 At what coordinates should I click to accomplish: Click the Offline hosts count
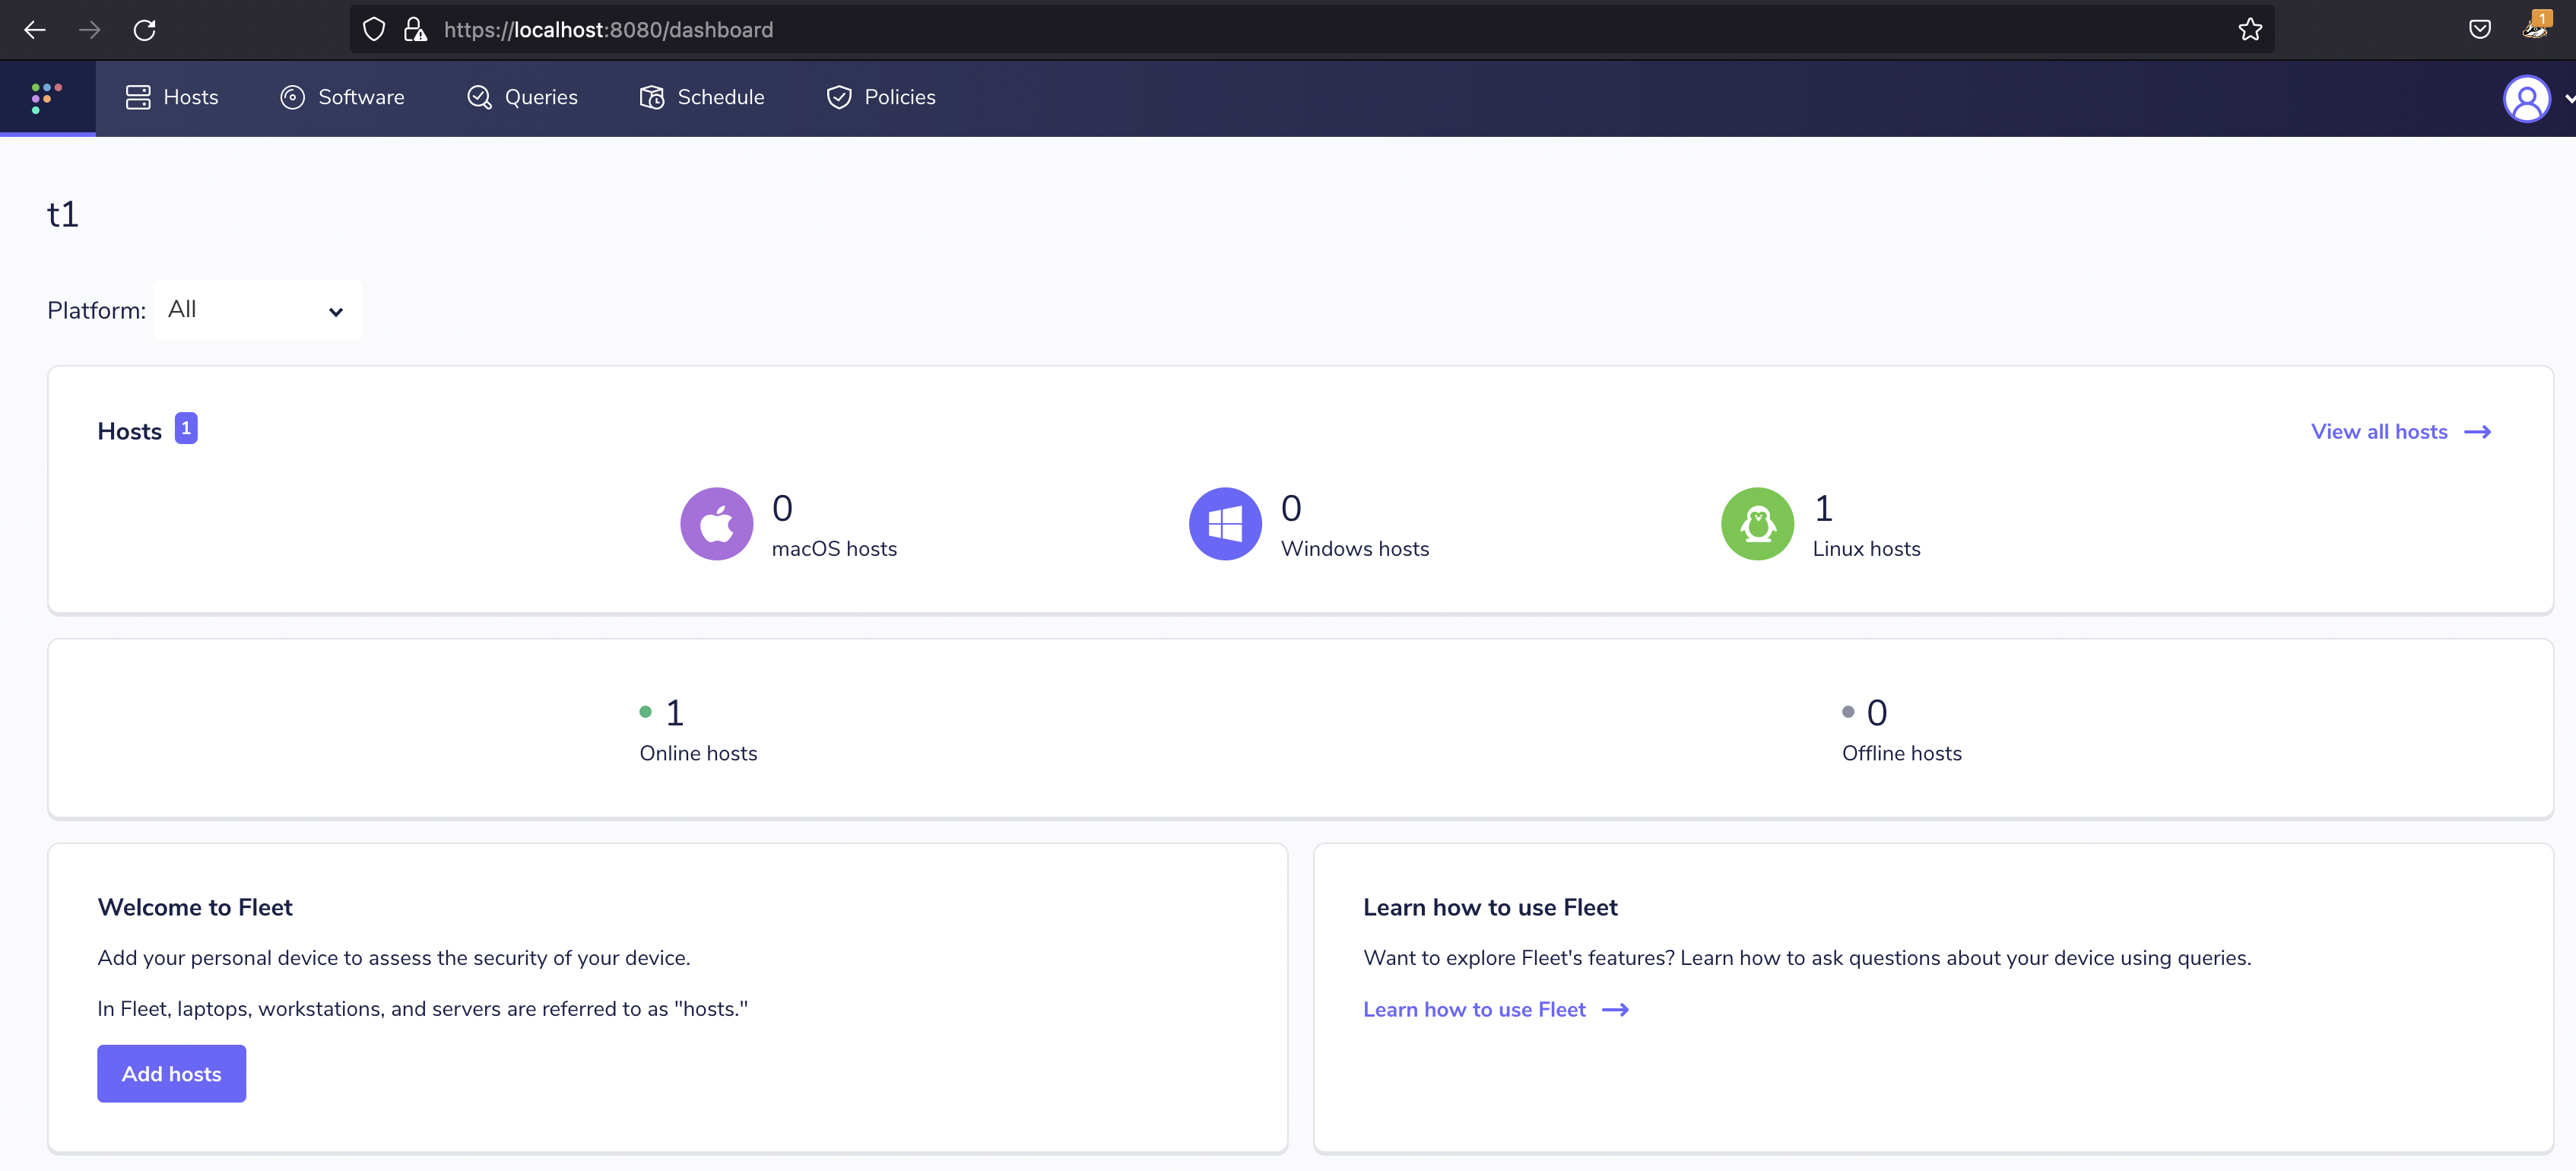coord(1877,713)
